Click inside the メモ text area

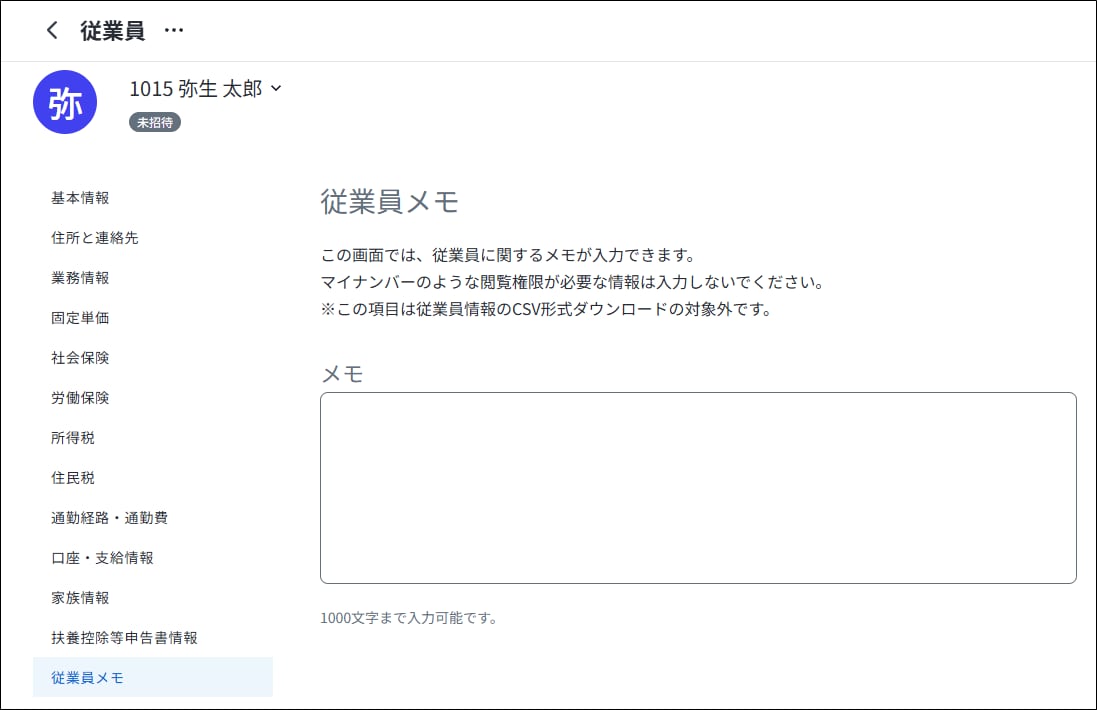pyautogui.click(x=697, y=488)
